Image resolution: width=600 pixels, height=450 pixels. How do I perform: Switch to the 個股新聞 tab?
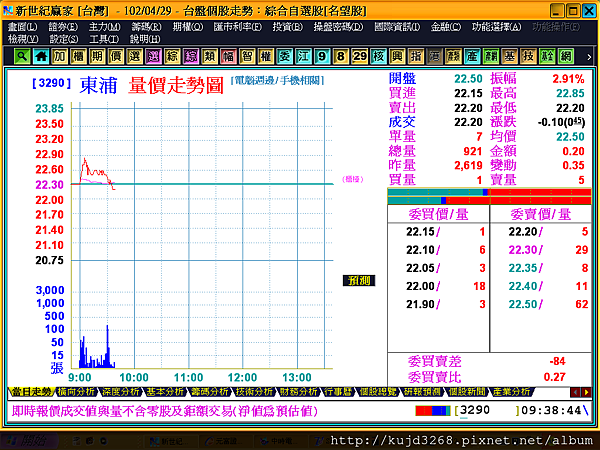[467, 391]
